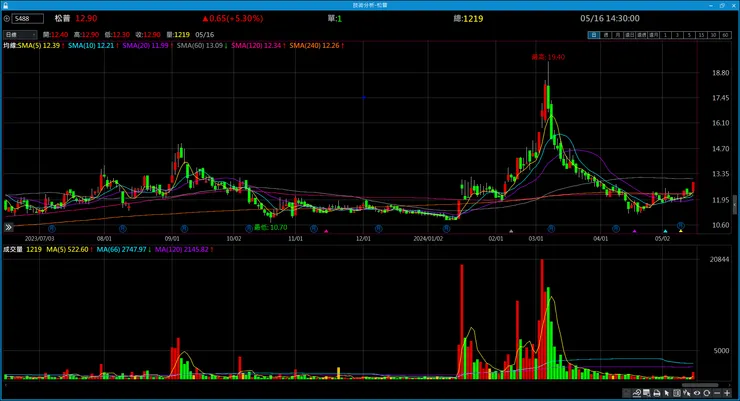Select the 3-minute timeframe button
The image size is (740, 401).
click(x=677, y=35)
